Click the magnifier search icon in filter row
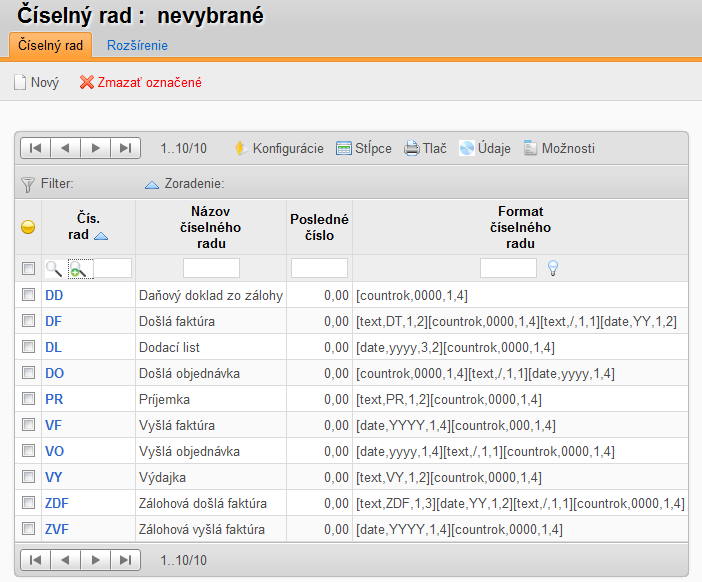702x582 pixels. click(x=54, y=269)
